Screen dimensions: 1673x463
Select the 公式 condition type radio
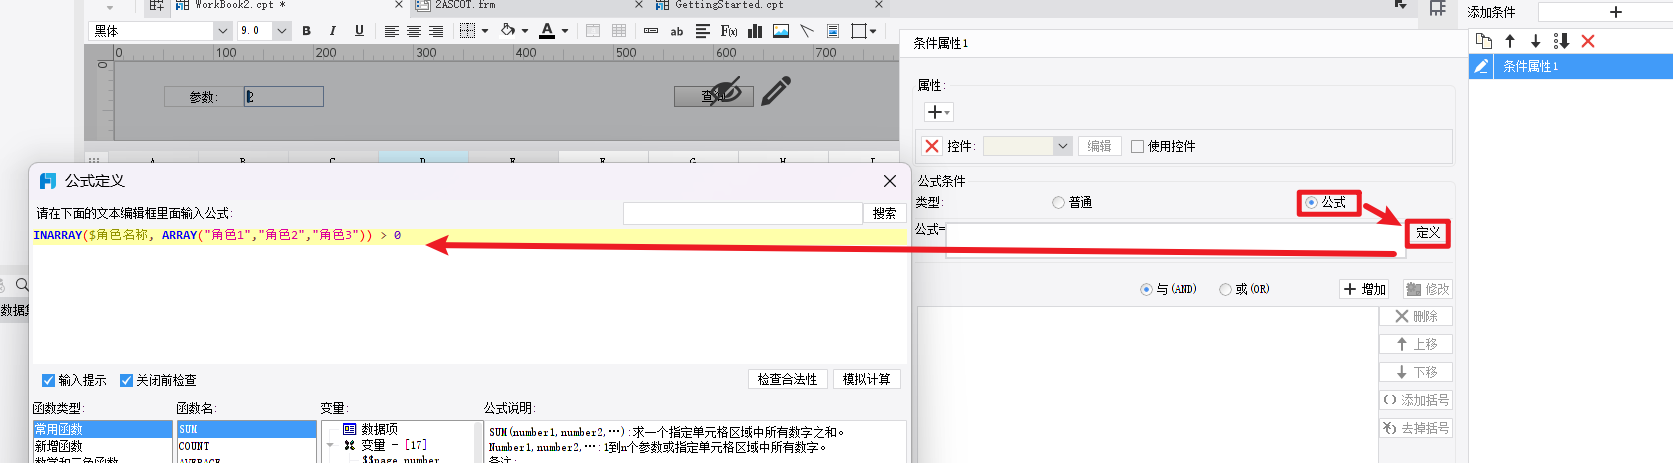pyautogui.click(x=1311, y=203)
